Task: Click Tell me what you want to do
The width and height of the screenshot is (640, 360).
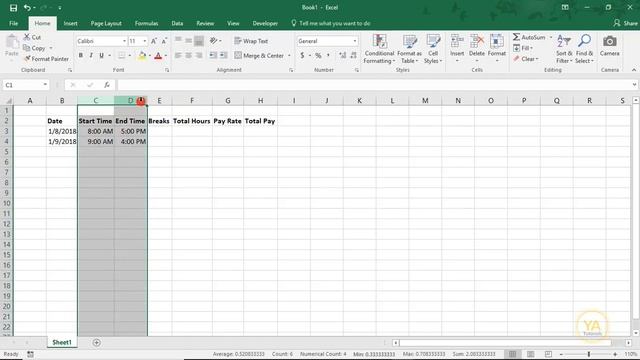Action: click(x=331, y=23)
